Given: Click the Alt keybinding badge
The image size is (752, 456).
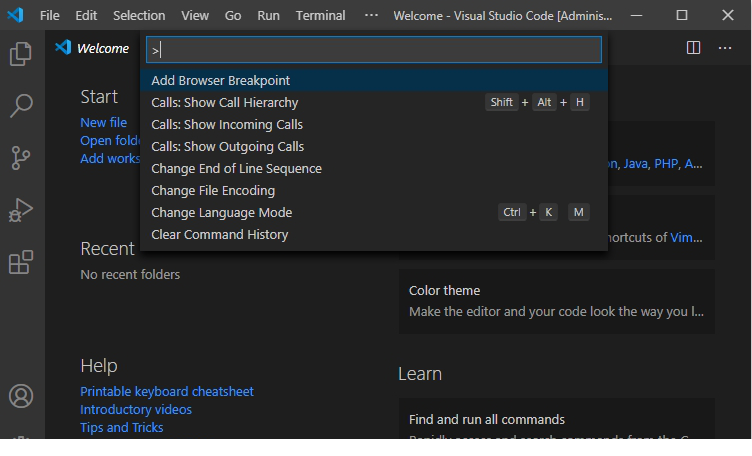Looking at the screenshot, I should 544,103.
